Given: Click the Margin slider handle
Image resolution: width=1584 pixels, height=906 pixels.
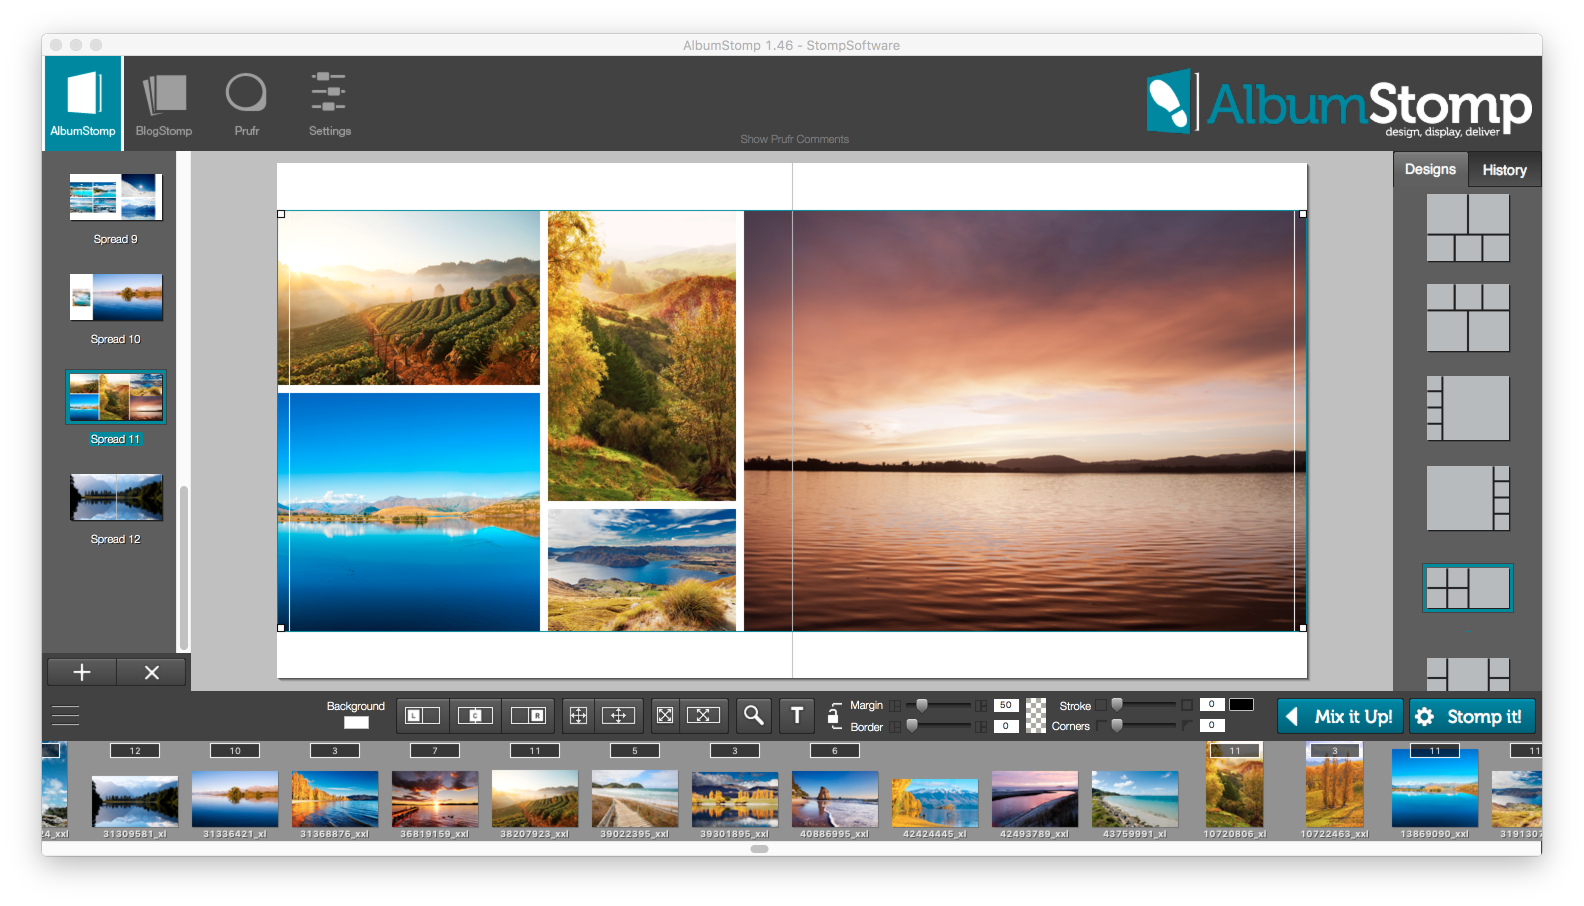Looking at the screenshot, I should coord(922,705).
